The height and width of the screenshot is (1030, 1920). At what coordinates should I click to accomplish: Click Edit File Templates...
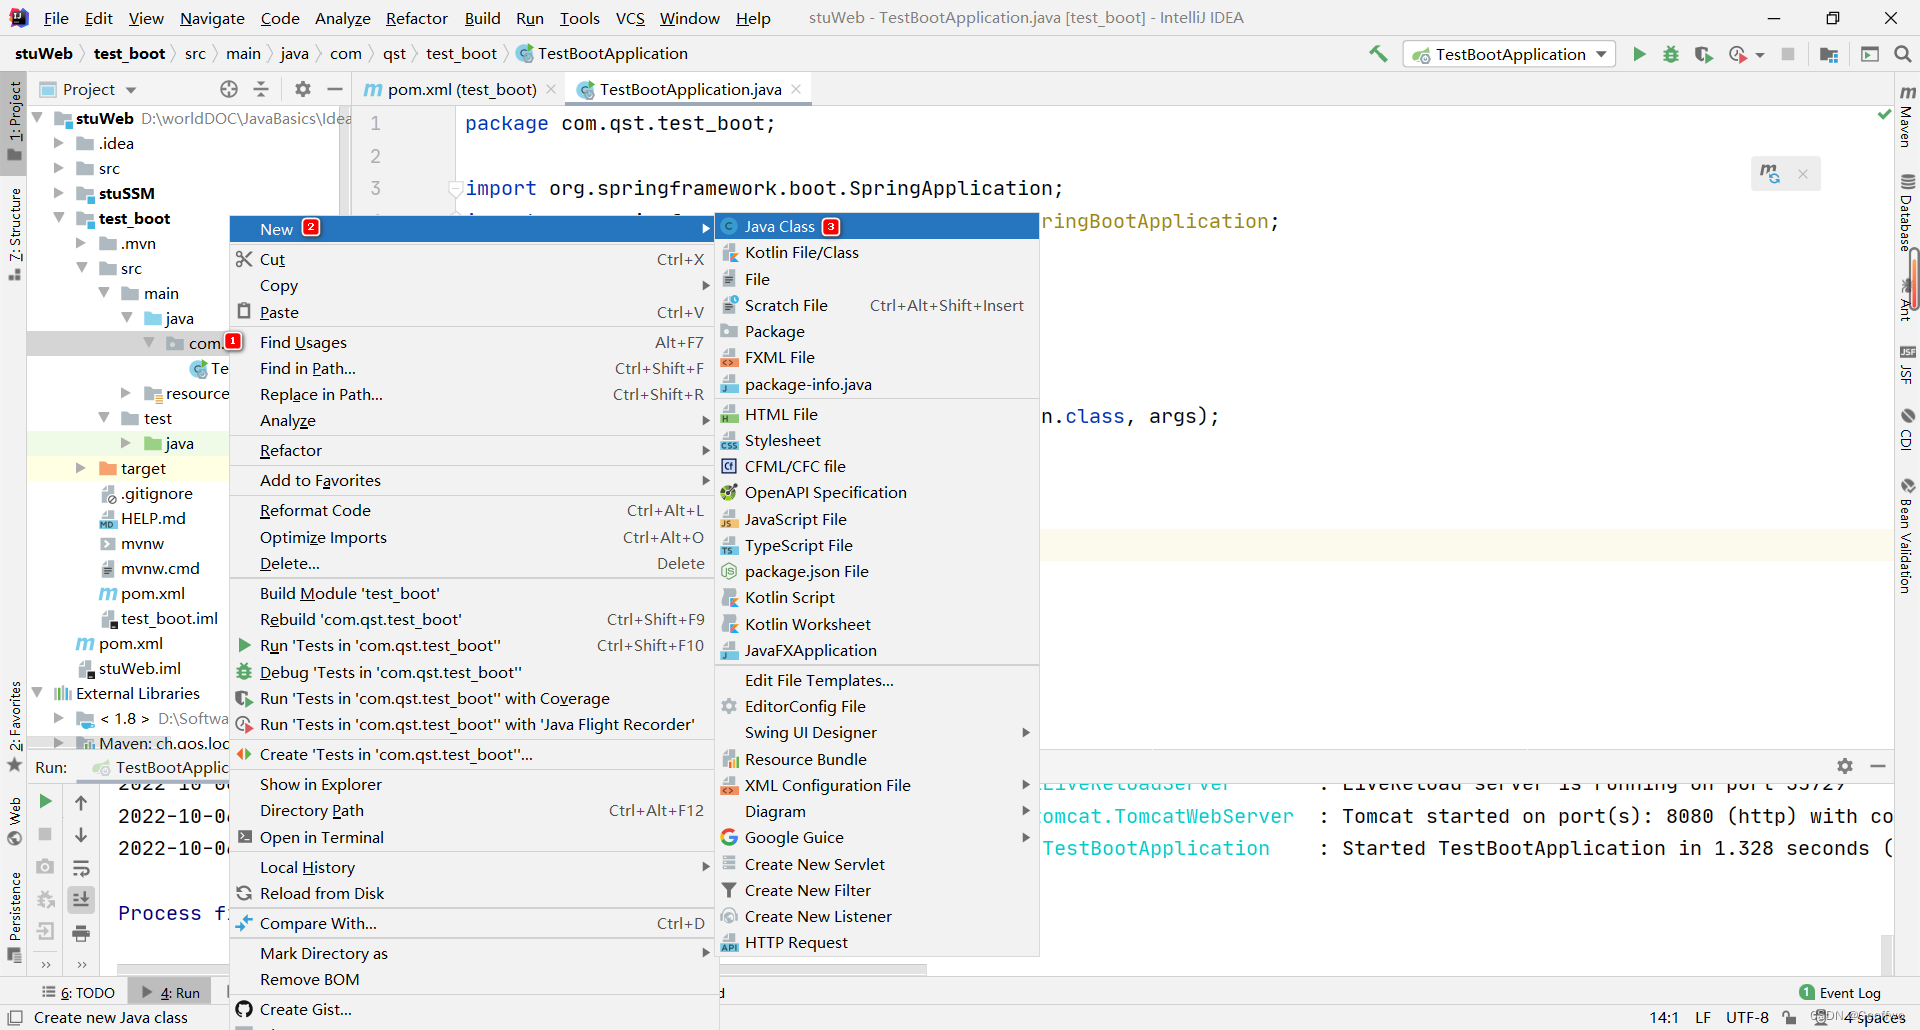[x=877, y=681]
